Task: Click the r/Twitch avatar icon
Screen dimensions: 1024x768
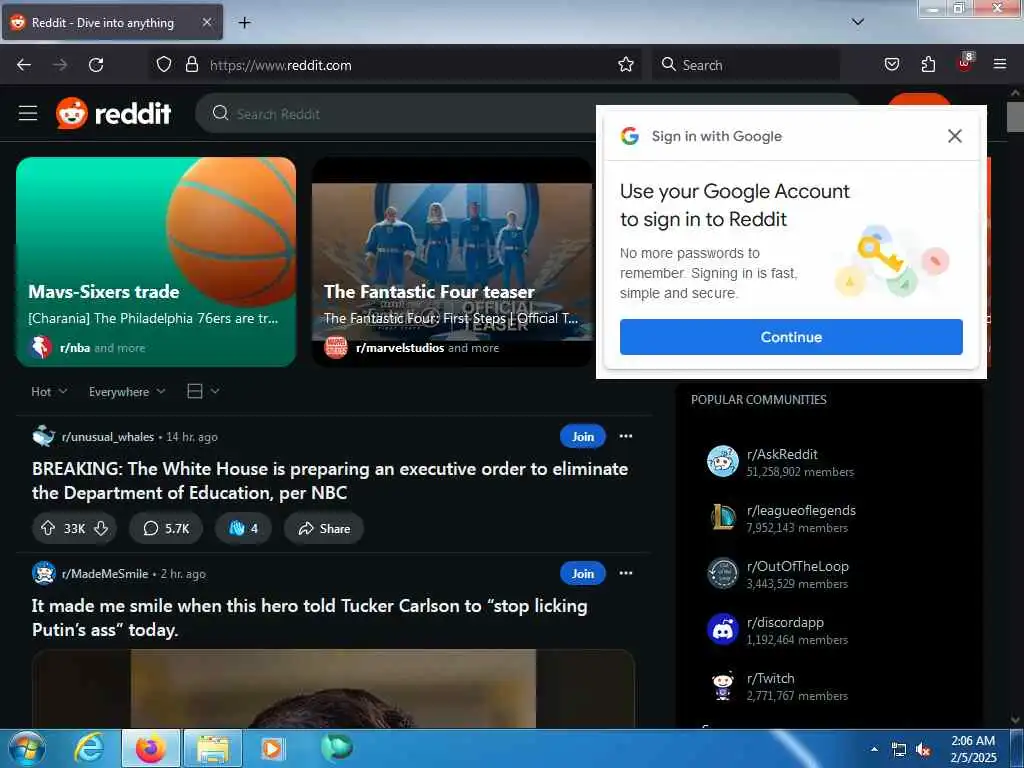Action: 723,686
